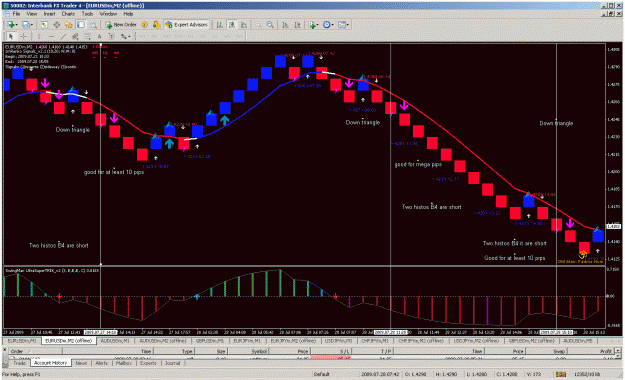Image resolution: width=625 pixels, height=380 pixels.
Task: Switch to CHFJPYm,M2 (offline) chart tab
Action: (421, 341)
